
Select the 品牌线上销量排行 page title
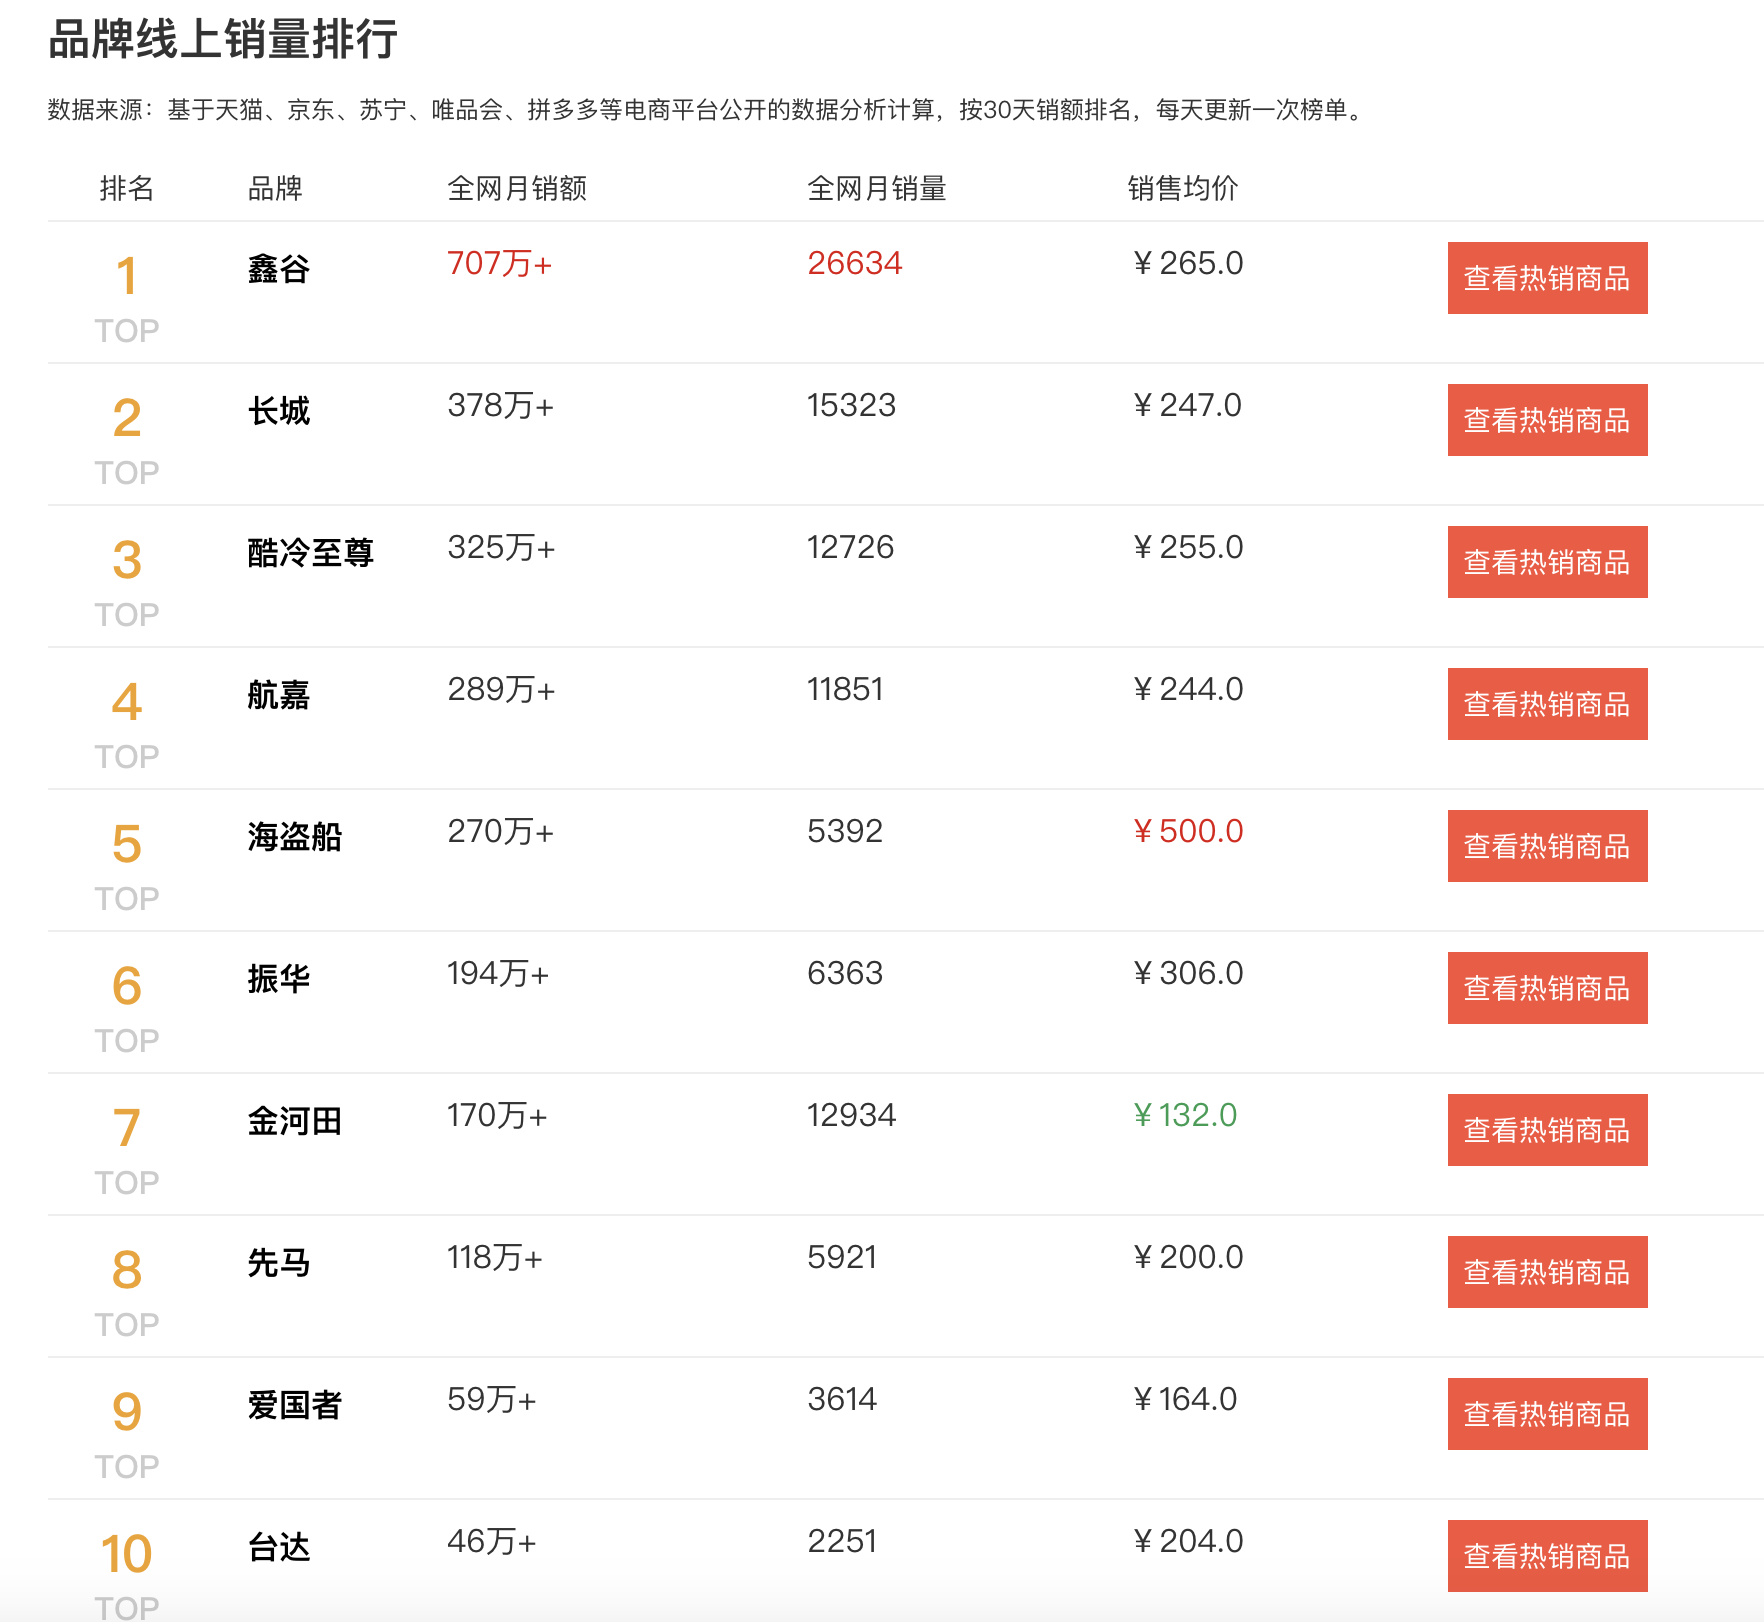222,42
